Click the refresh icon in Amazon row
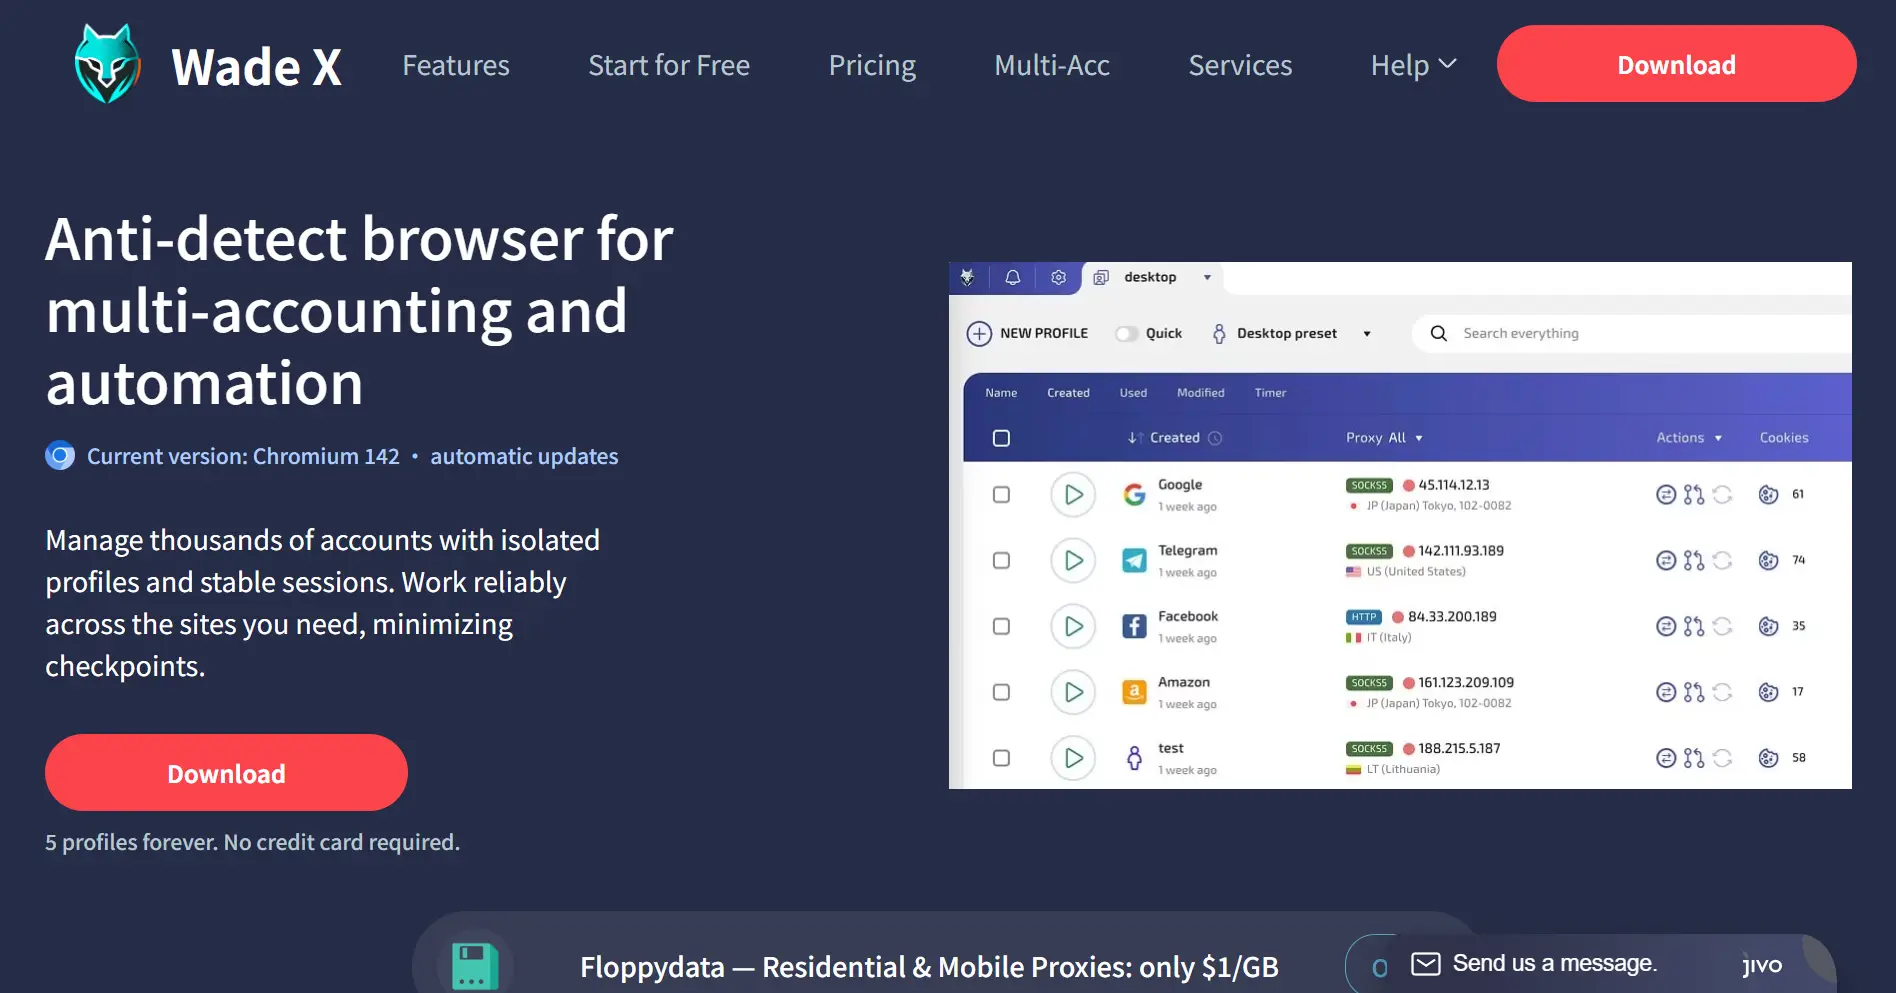Viewport: 1896px width, 993px height. (1722, 692)
